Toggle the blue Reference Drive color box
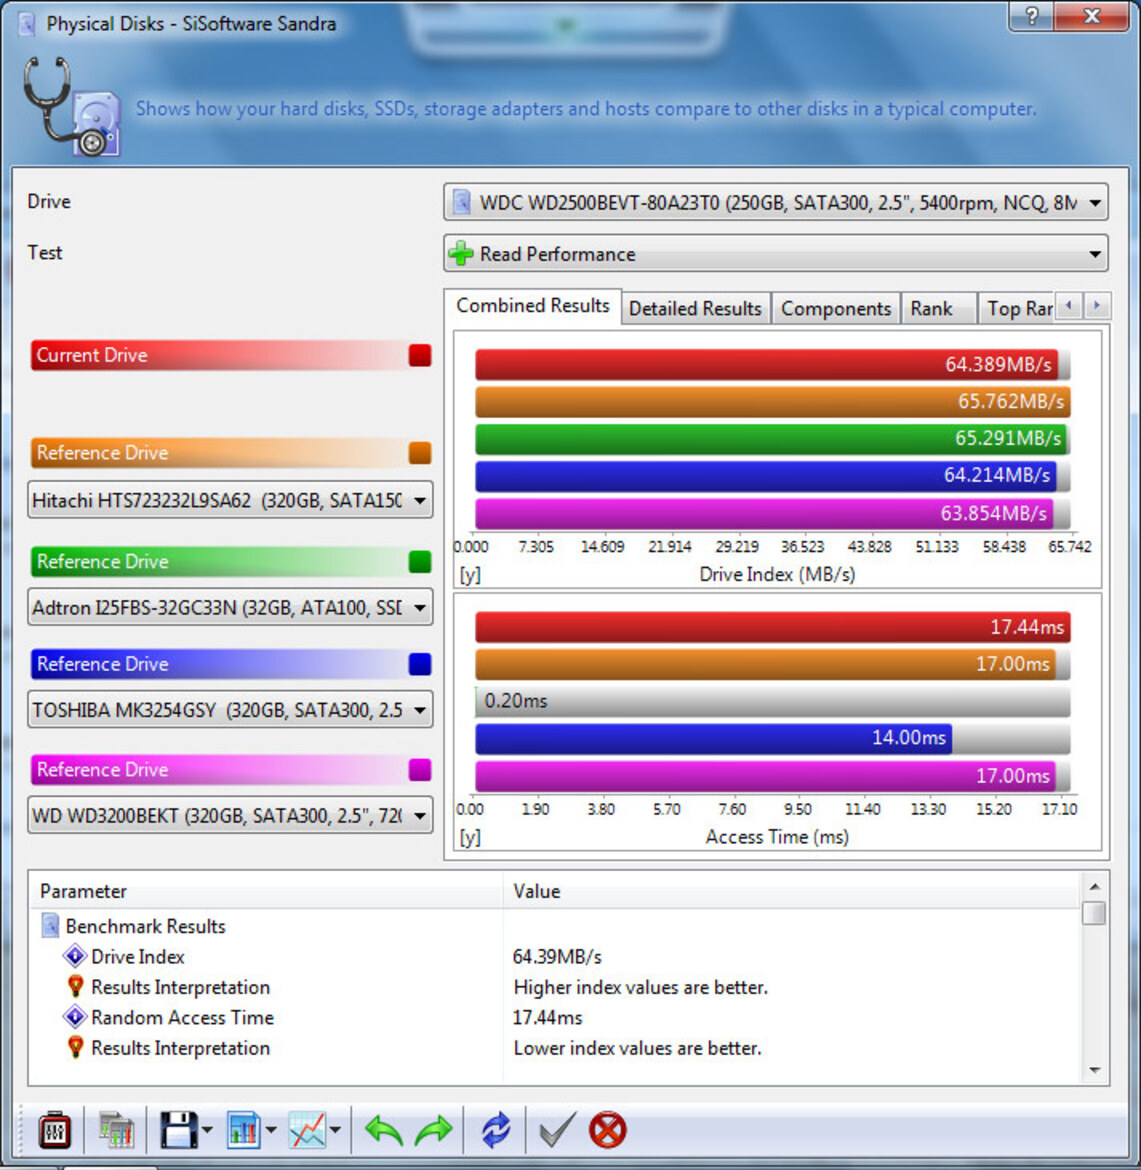Viewport: 1141px width, 1170px height. coord(420,664)
